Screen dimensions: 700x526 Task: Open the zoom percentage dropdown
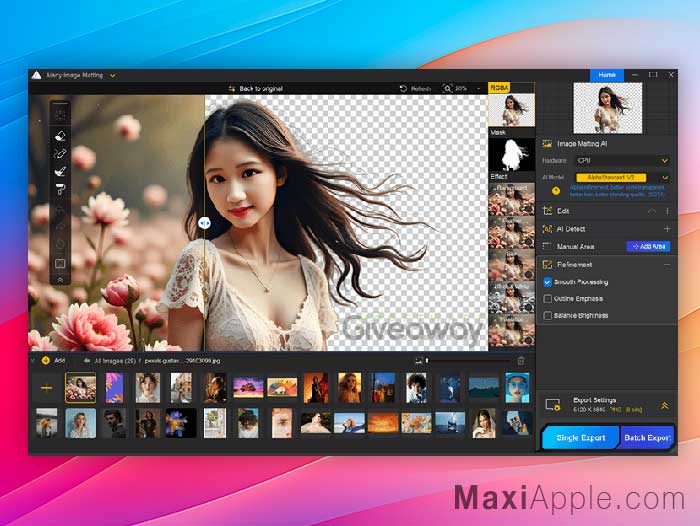click(479, 88)
